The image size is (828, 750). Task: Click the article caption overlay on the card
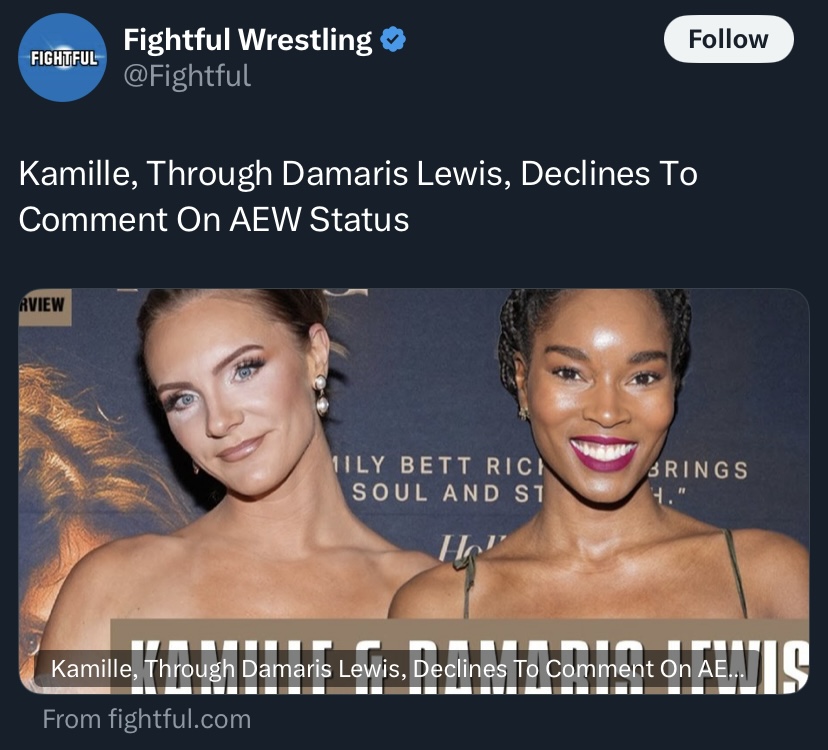(x=397, y=669)
